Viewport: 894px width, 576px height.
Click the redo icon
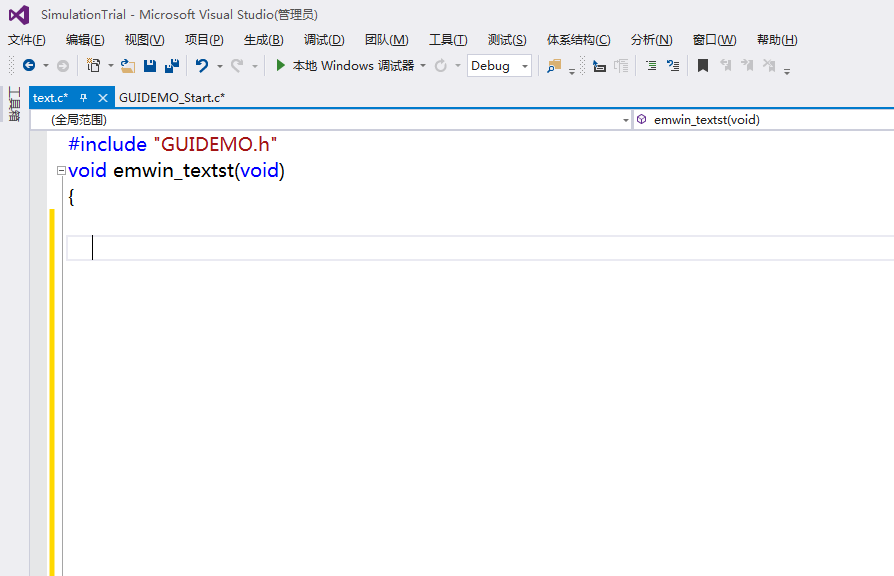click(237, 66)
